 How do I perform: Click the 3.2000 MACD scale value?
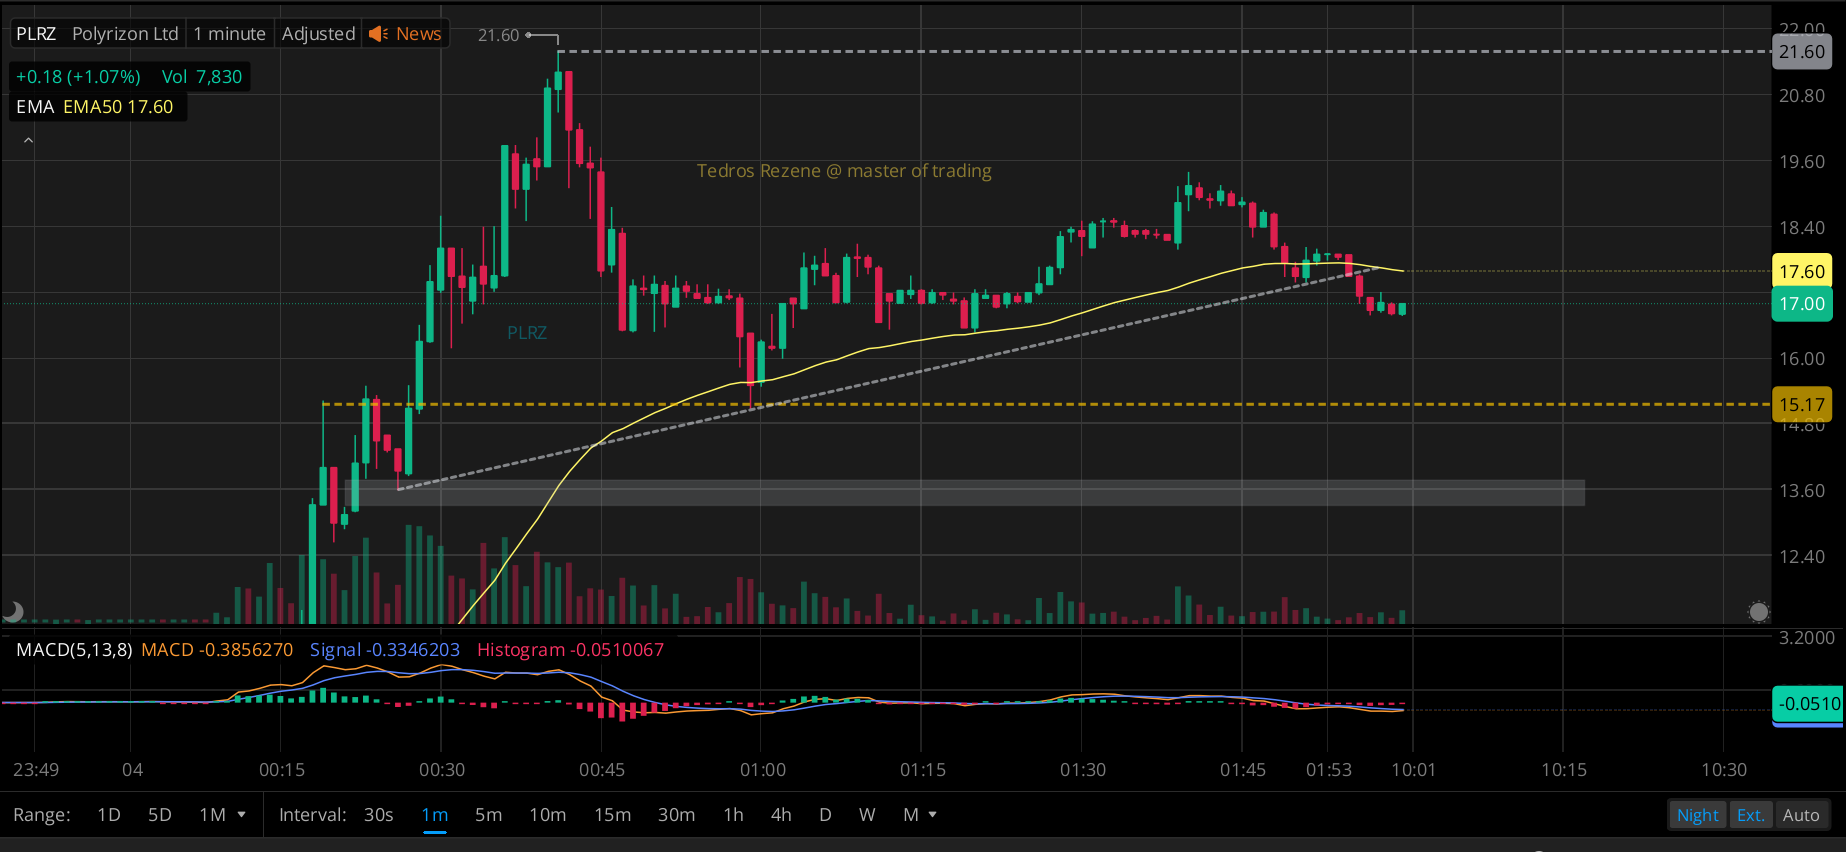[1807, 638]
